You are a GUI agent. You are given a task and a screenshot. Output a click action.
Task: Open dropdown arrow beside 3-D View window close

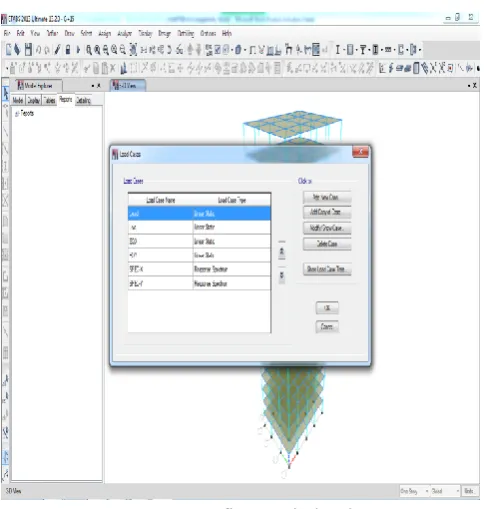pos(469,86)
